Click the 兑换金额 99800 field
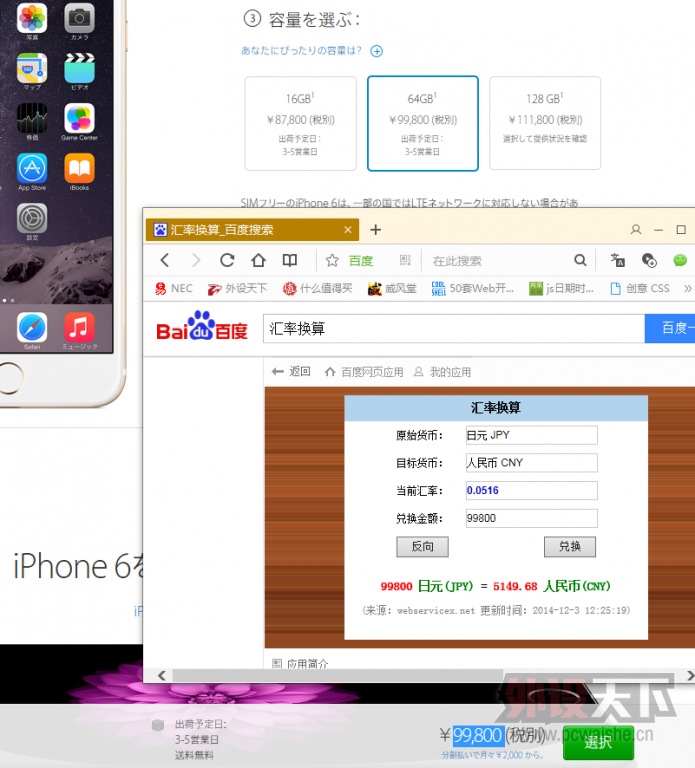Image resolution: width=695 pixels, height=768 pixels. point(531,518)
